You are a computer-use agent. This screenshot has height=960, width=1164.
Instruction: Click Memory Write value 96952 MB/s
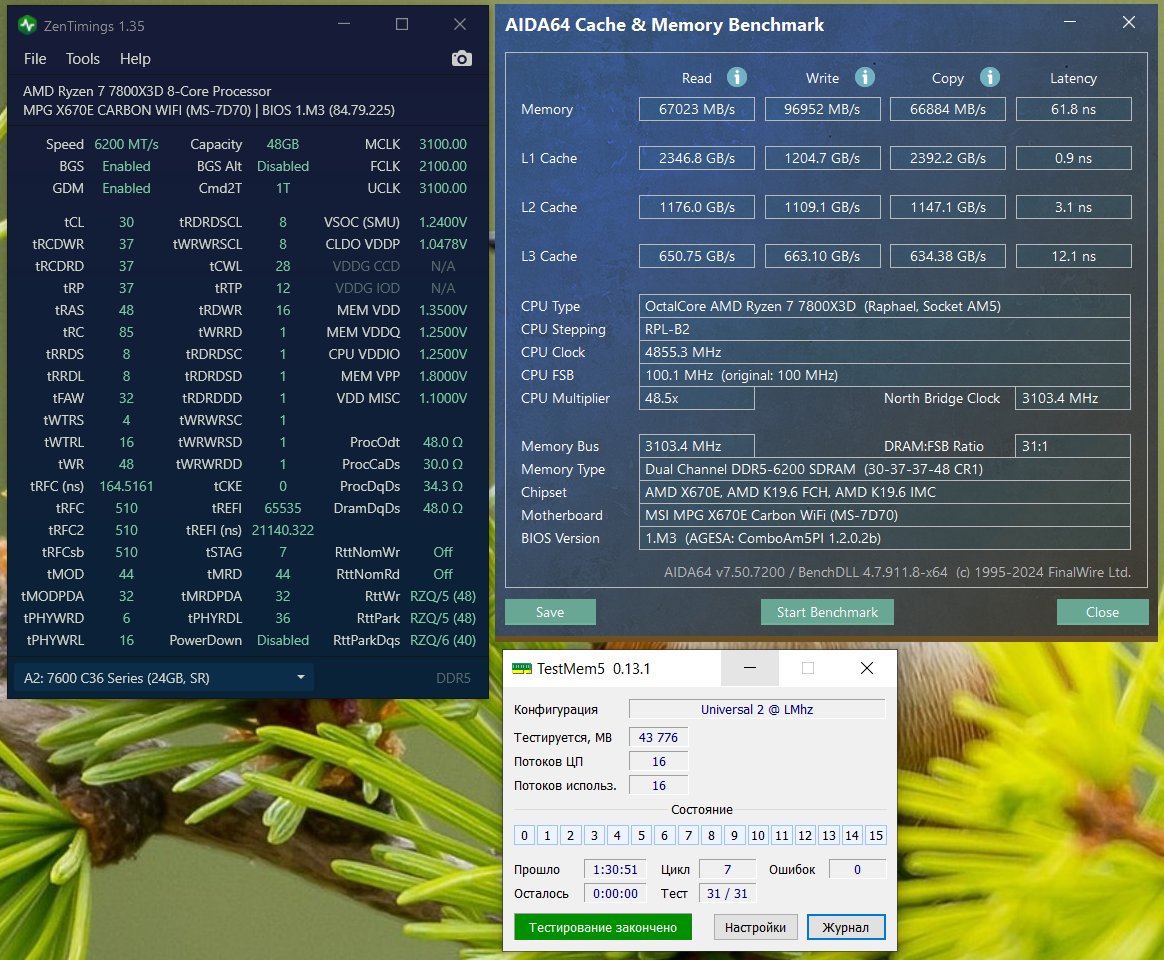[x=823, y=109]
